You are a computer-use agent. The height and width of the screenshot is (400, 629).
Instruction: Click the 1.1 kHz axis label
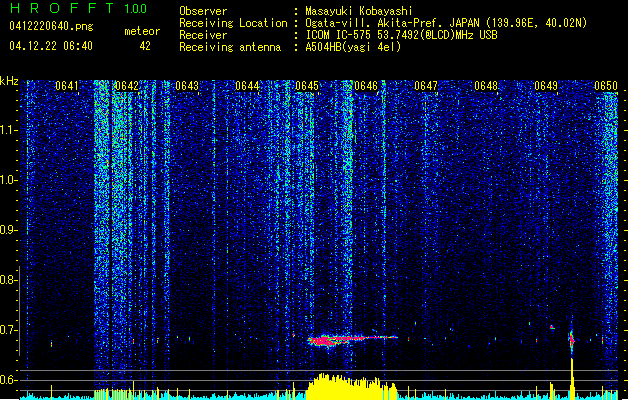(x=9, y=130)
